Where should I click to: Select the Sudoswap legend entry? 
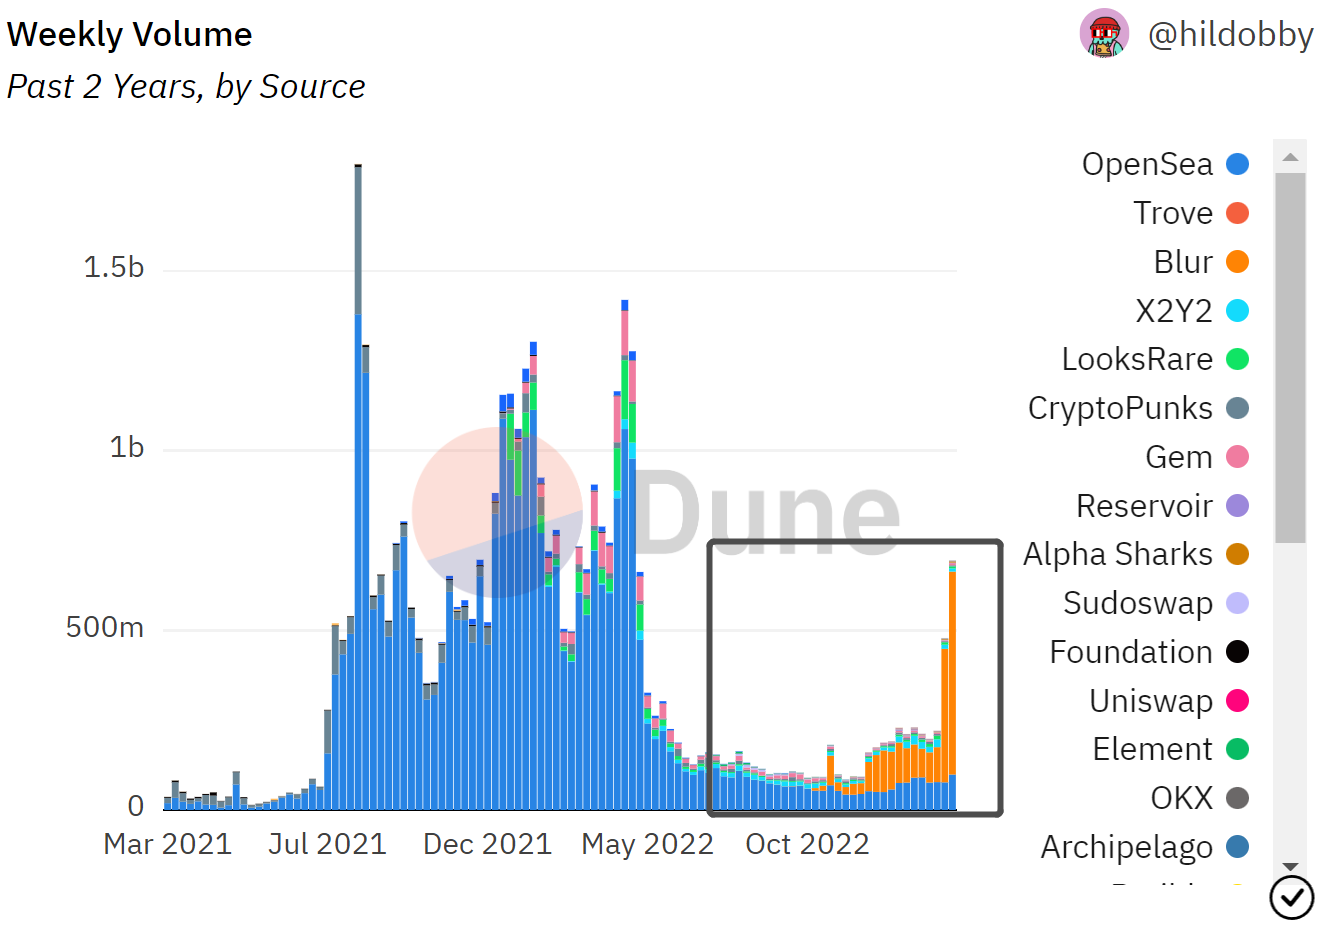point(1137,603)
